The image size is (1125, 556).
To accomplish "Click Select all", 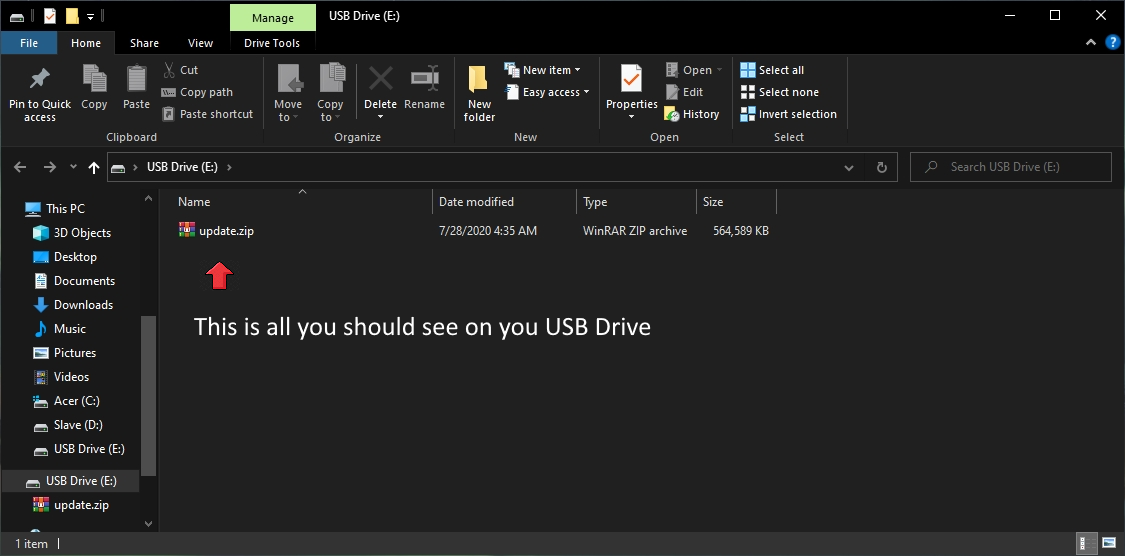I will (x=772, y=70).
